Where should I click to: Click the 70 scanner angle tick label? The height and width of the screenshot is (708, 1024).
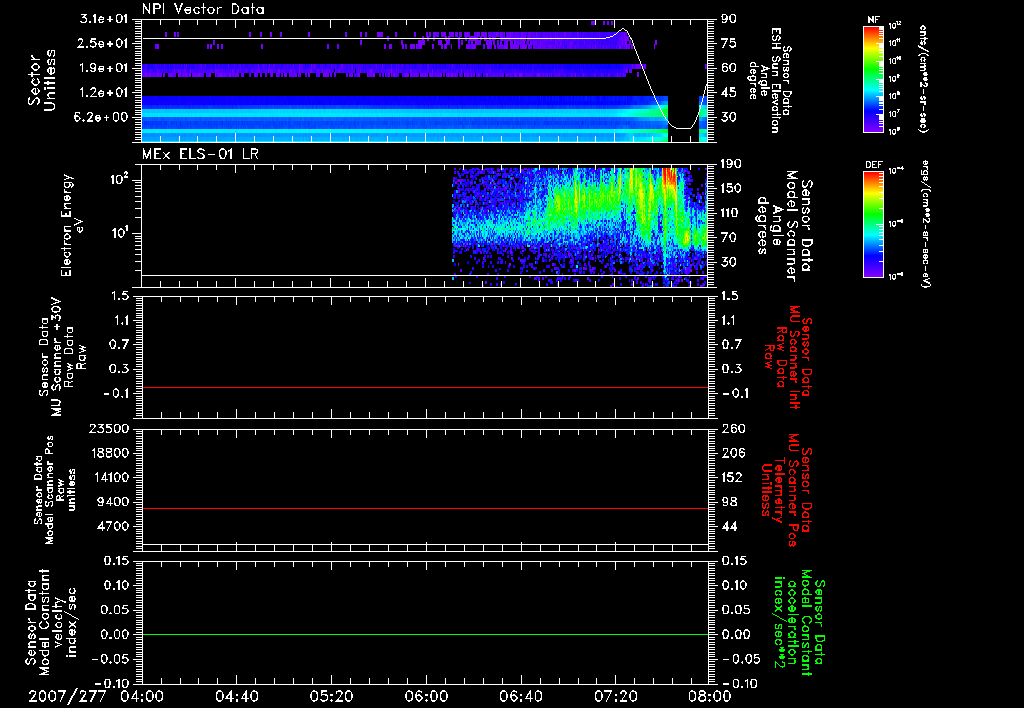(728, 238)
